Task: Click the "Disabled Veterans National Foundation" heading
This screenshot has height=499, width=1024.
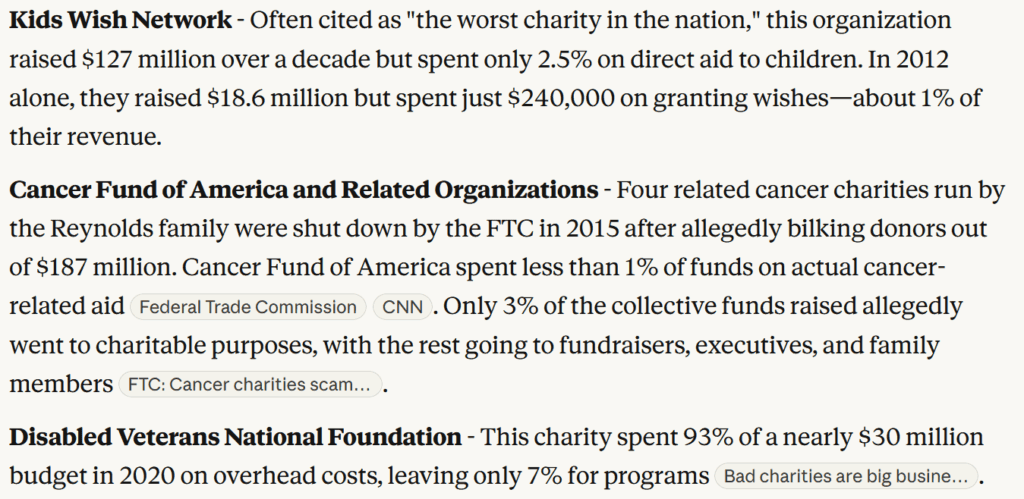Action: (235, 436)
